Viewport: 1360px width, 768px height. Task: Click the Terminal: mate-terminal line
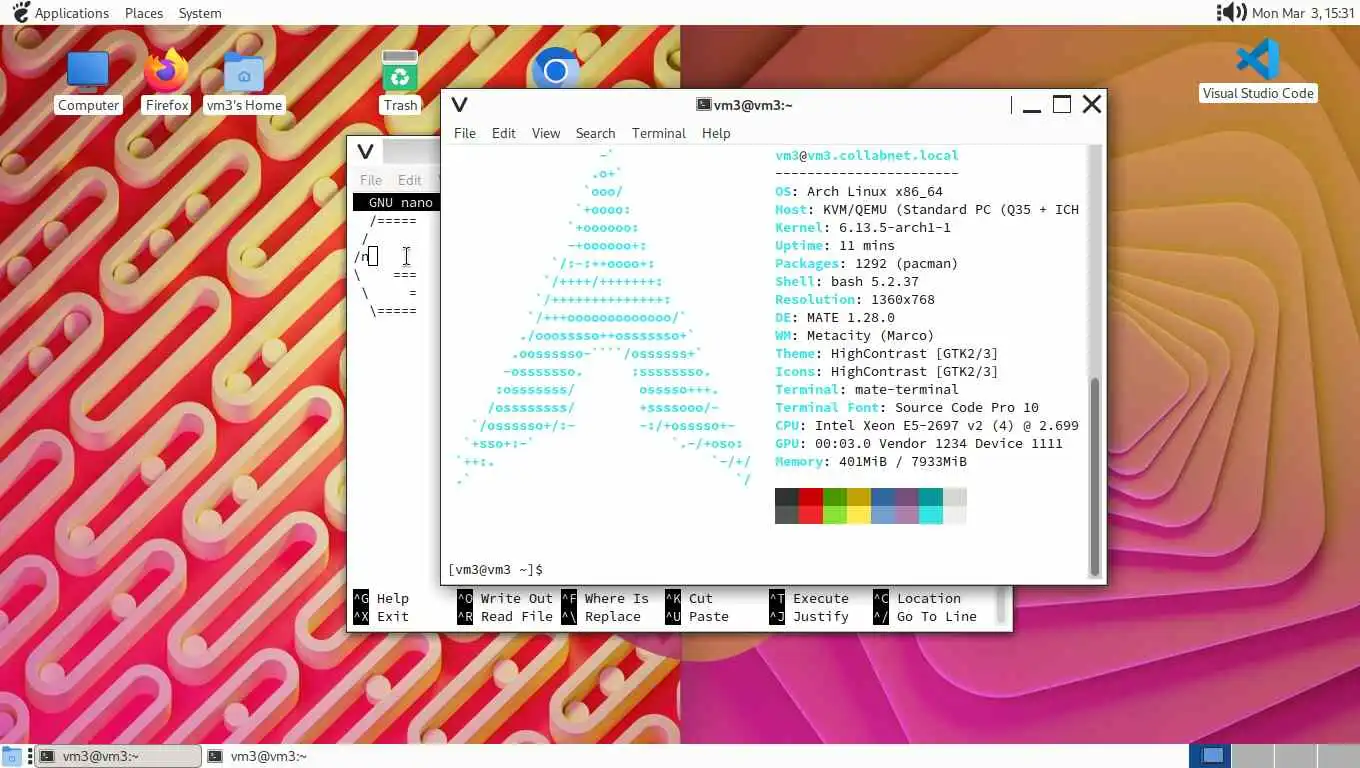pos(867,389)
